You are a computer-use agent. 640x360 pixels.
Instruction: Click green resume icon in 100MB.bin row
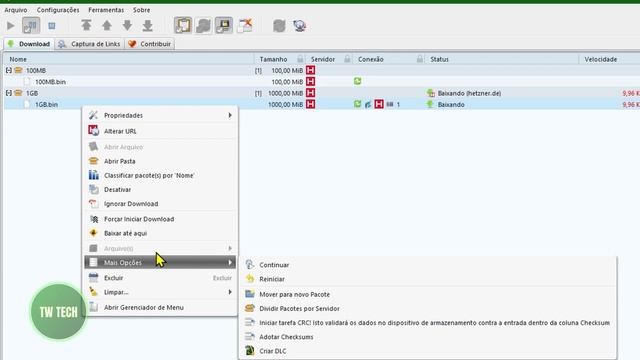(x=358, y=82)
